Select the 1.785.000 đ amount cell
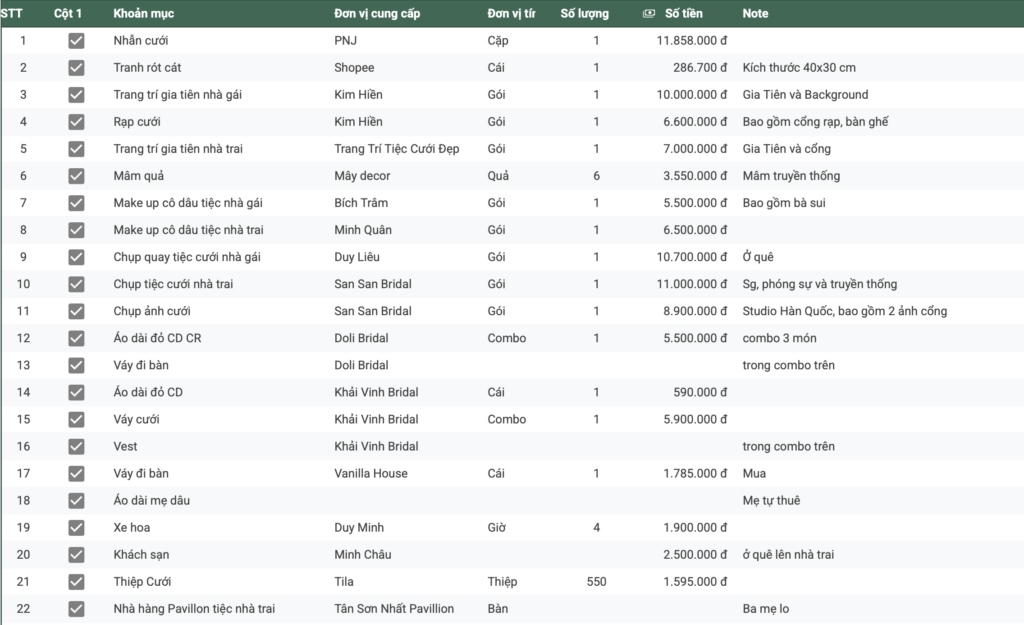Screen dimensions: 1024x625 point(695,473)
